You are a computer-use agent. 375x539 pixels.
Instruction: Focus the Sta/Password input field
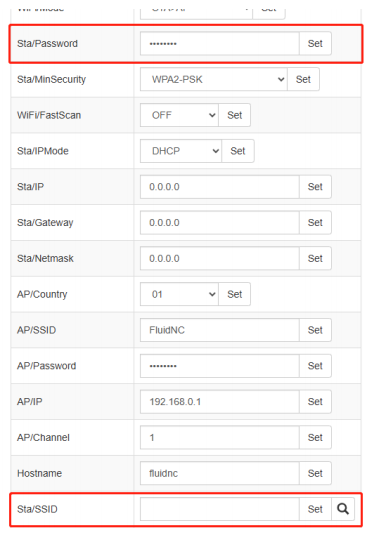click(x=220, y=44)
